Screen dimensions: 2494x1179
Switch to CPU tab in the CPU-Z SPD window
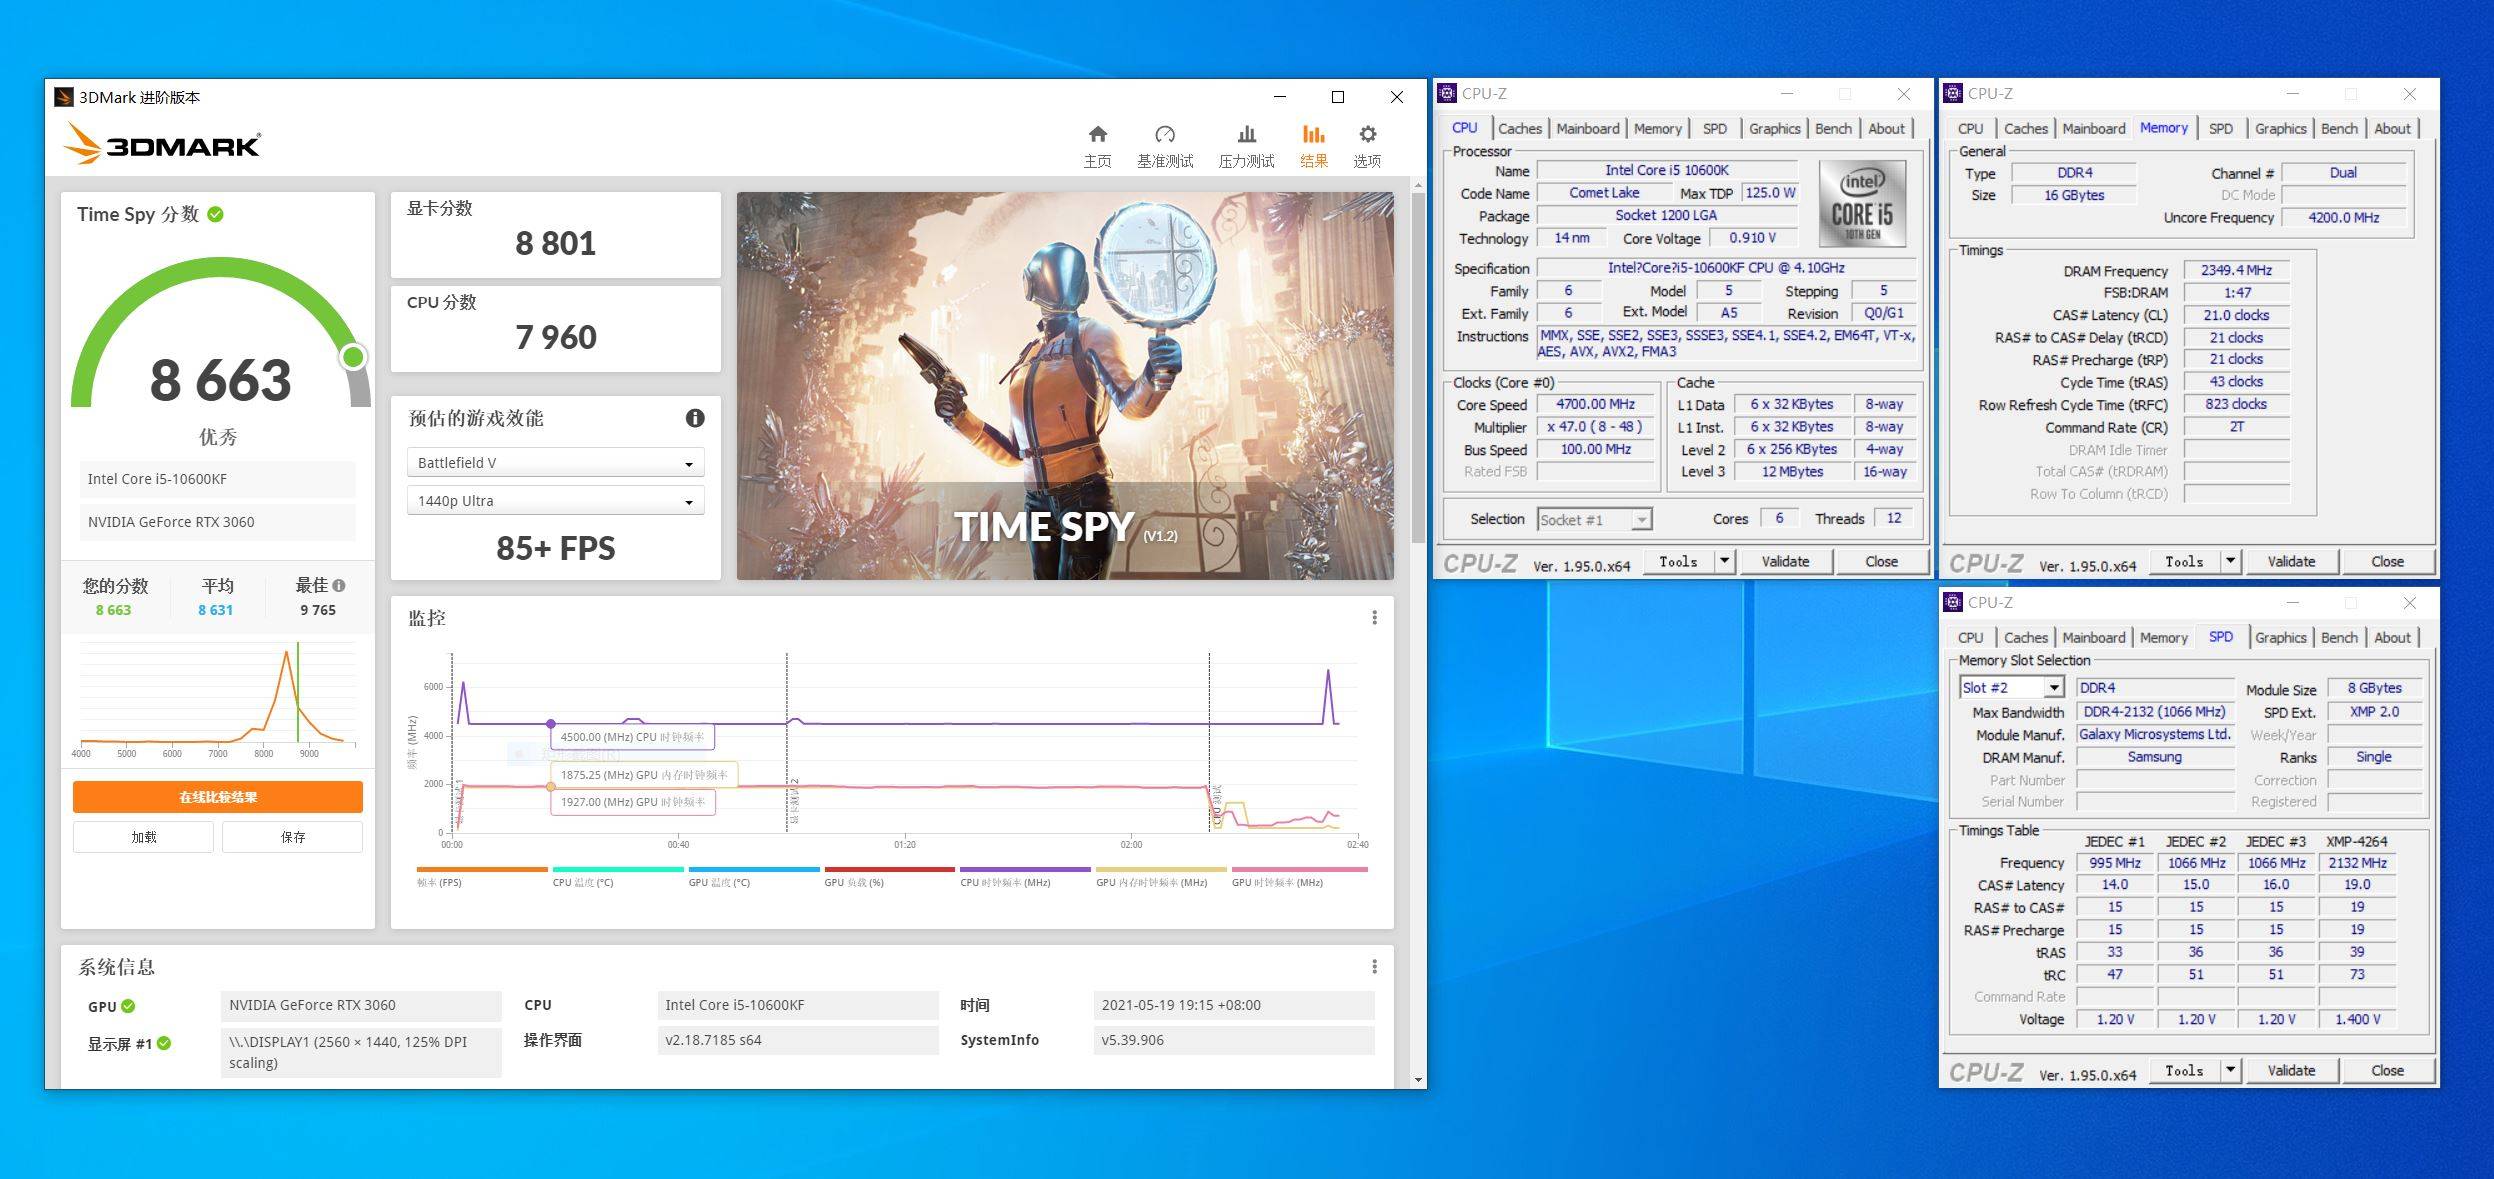(1970, 637)
